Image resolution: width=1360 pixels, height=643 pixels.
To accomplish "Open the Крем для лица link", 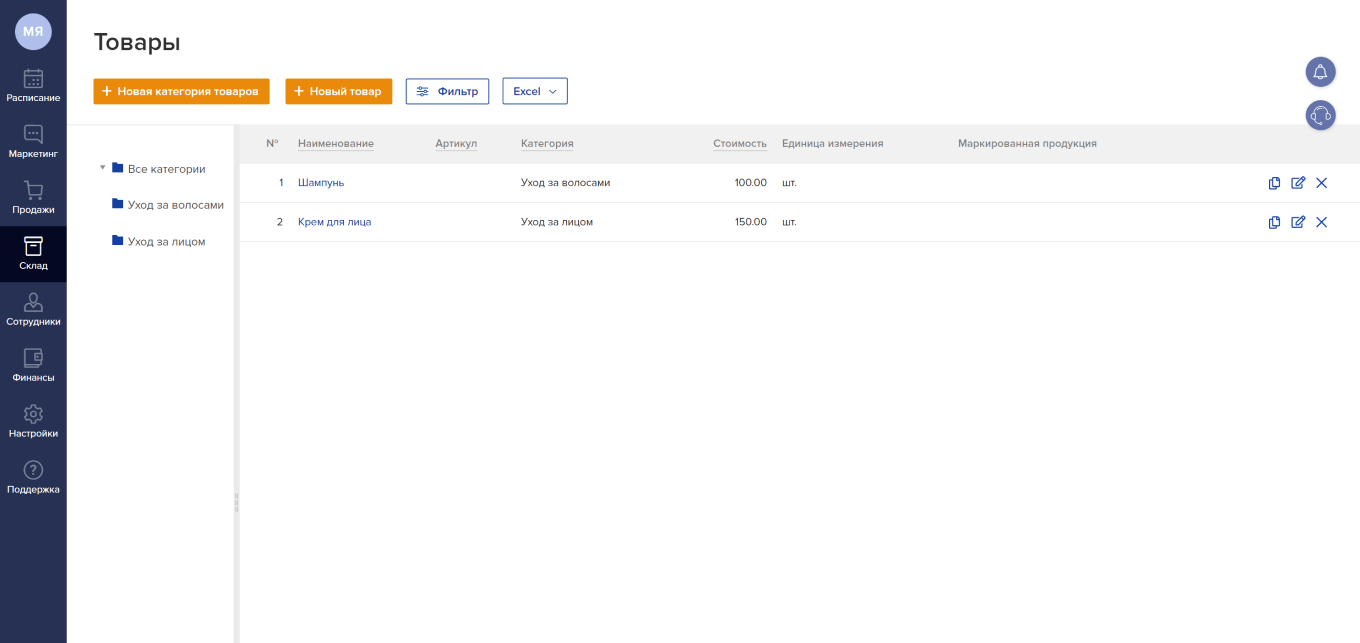I will pyautogui.click(x=334, y=222).
